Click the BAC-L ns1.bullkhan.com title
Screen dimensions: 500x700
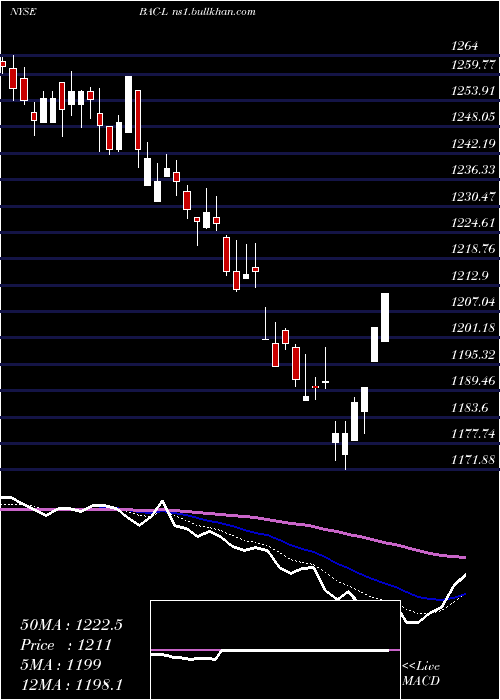[x=197, y=12]
